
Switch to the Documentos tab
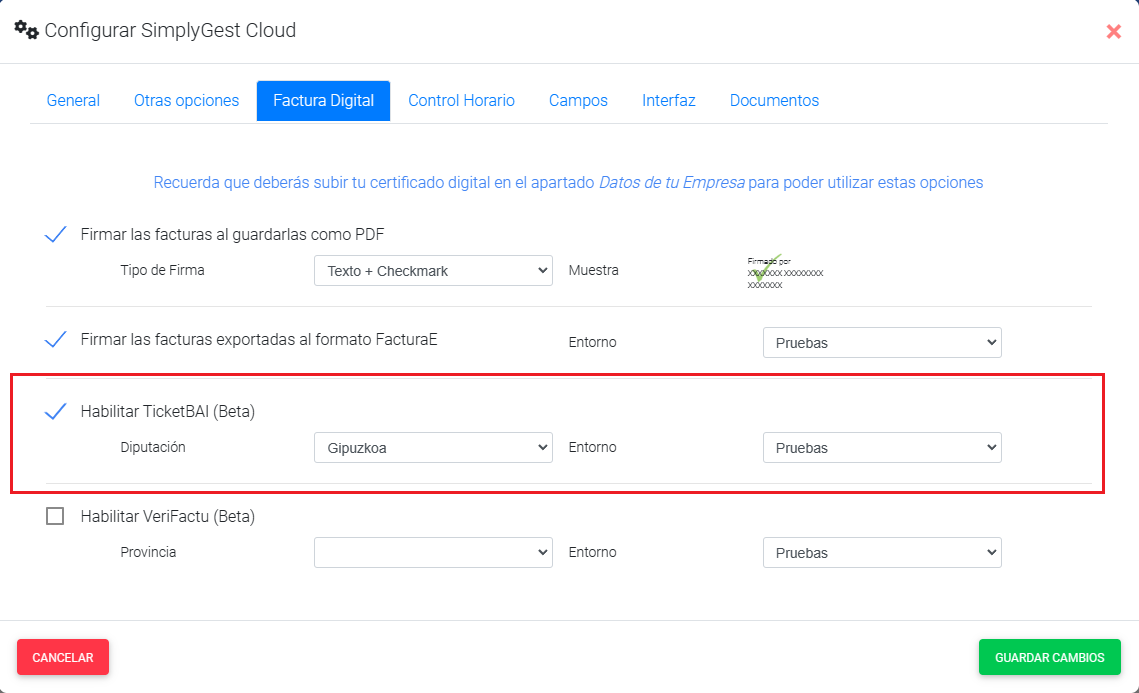pos(774,100)
